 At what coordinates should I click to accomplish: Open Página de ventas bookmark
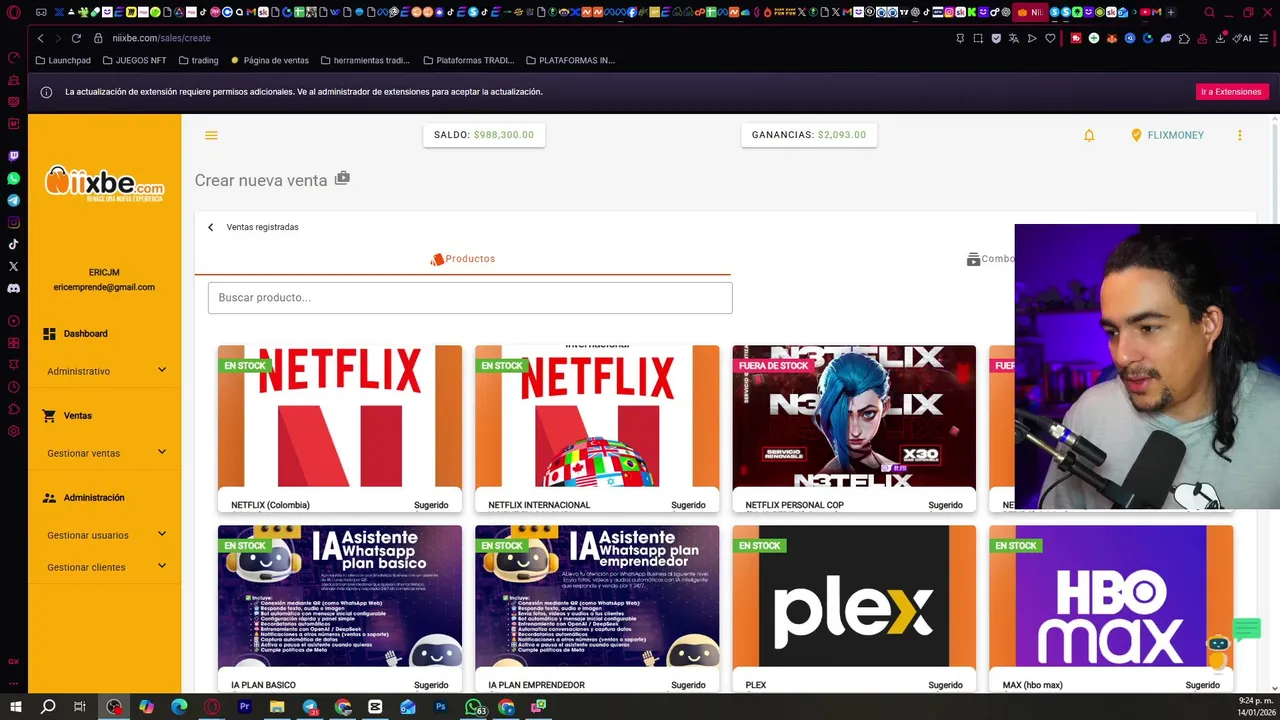[x=270, y=60]
